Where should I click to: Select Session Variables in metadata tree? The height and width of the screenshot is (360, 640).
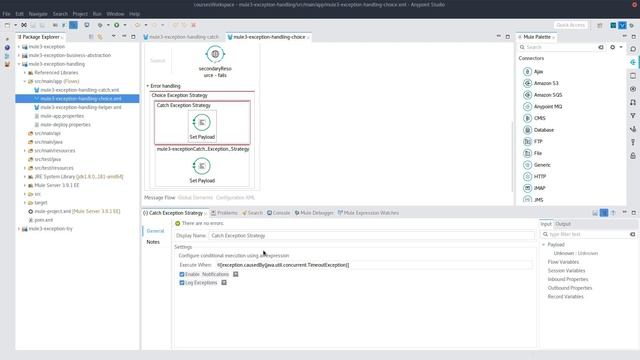tap(566, 271)
